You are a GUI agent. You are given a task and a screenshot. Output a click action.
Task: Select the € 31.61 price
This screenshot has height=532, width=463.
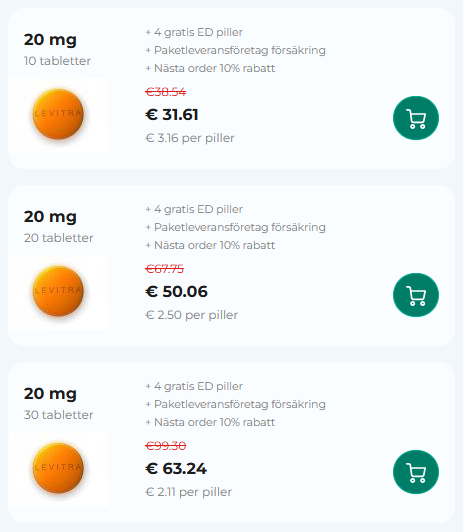(x=172, y=115)
